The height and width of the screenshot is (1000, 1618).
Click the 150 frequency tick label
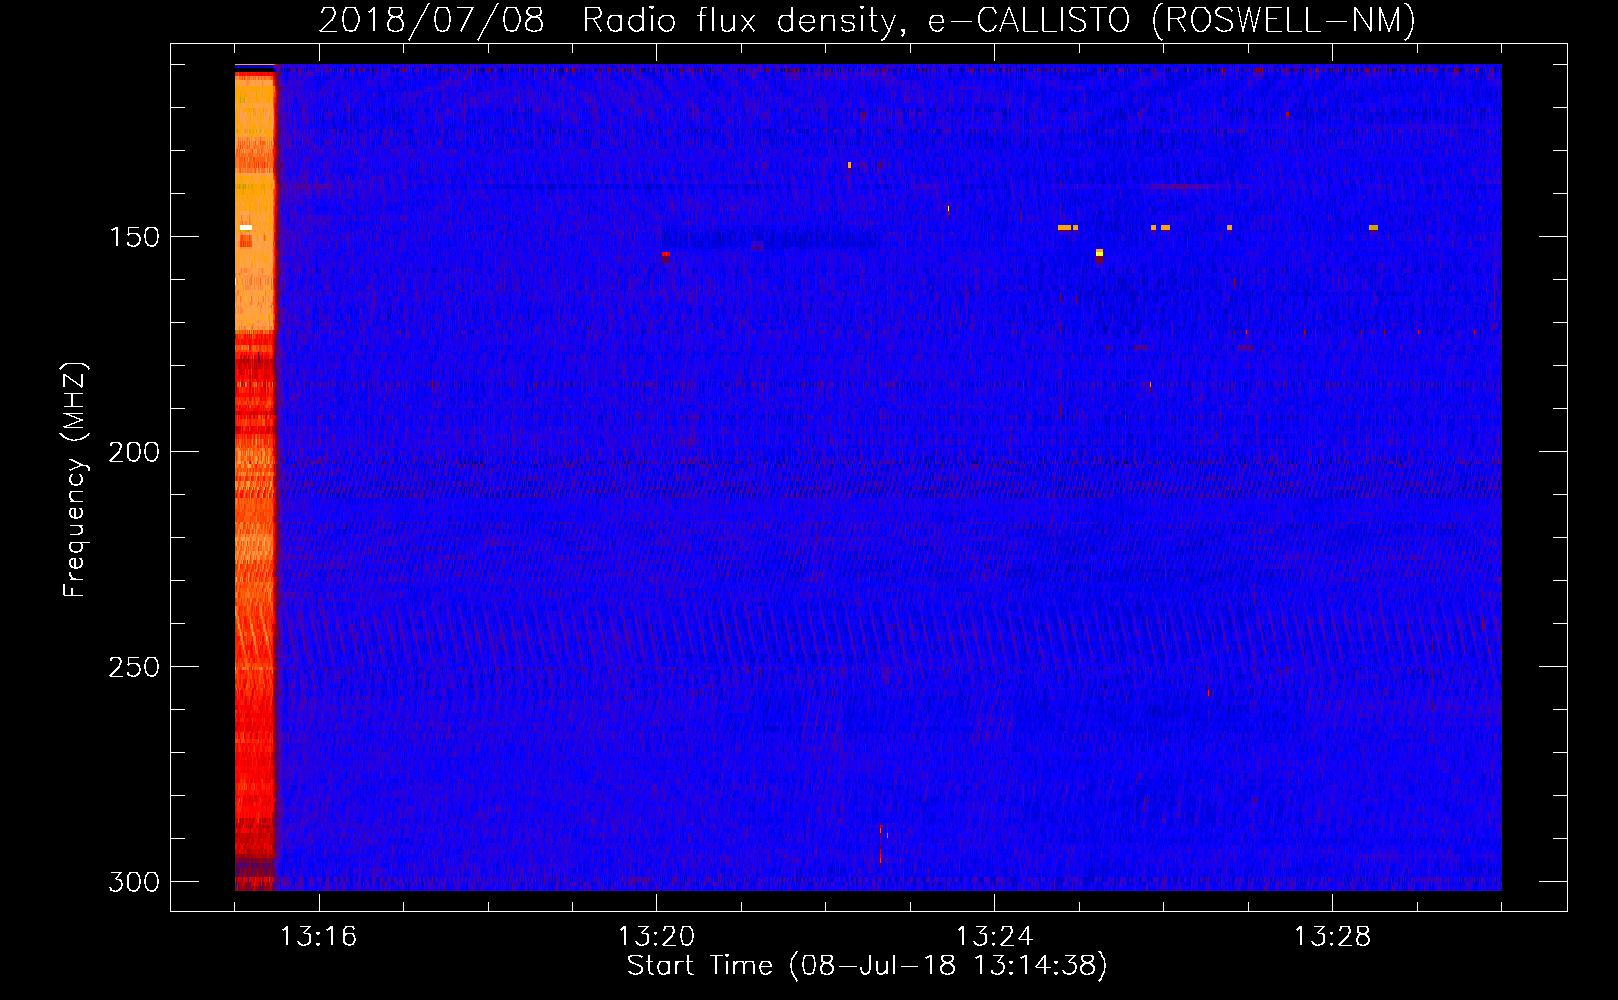coord(134,237)
